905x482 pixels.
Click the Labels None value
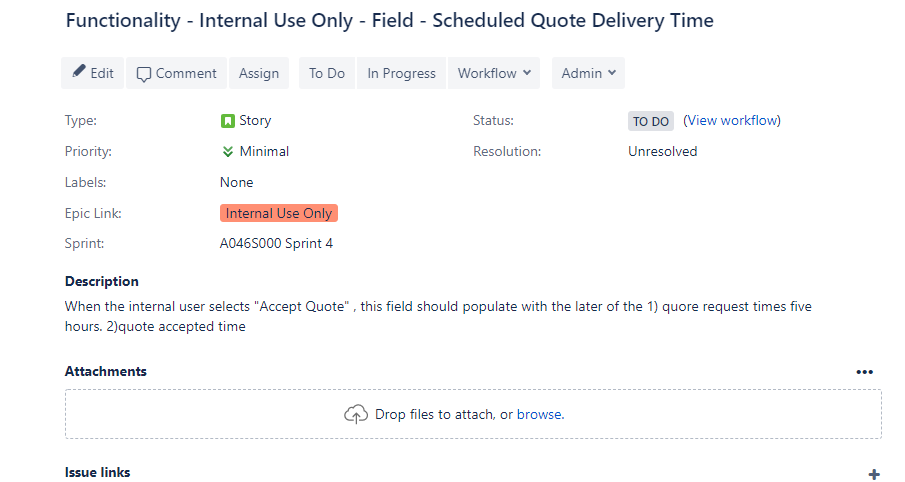237,182
